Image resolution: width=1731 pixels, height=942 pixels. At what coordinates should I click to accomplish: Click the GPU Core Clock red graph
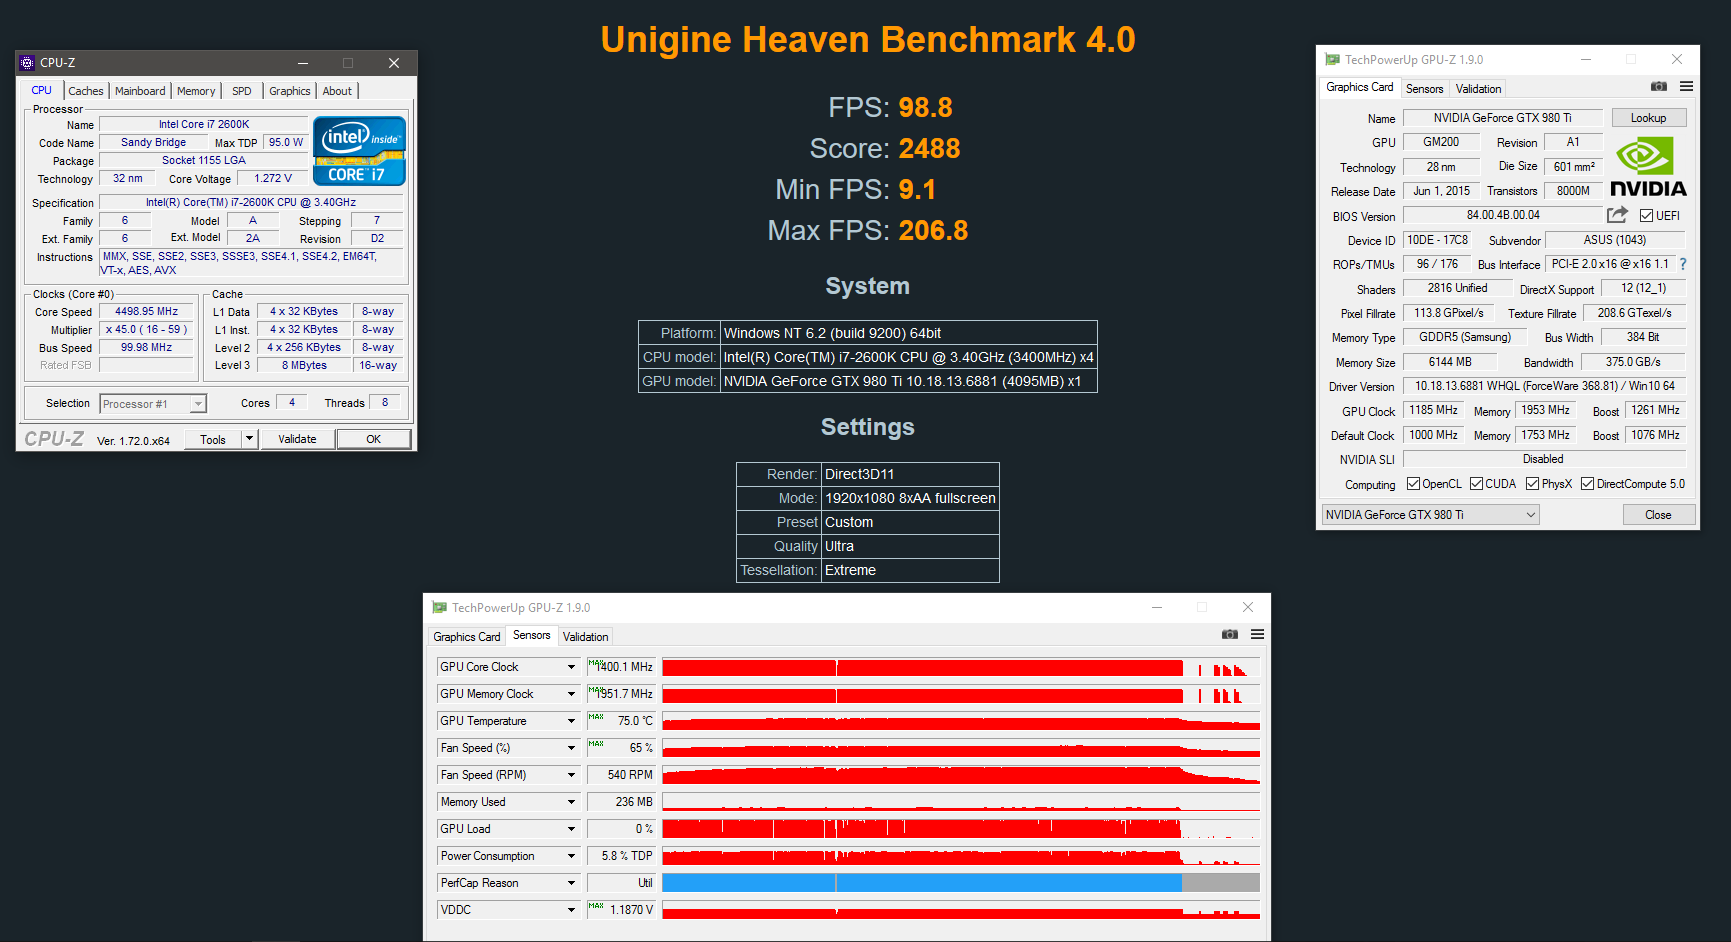coord(960,667)
